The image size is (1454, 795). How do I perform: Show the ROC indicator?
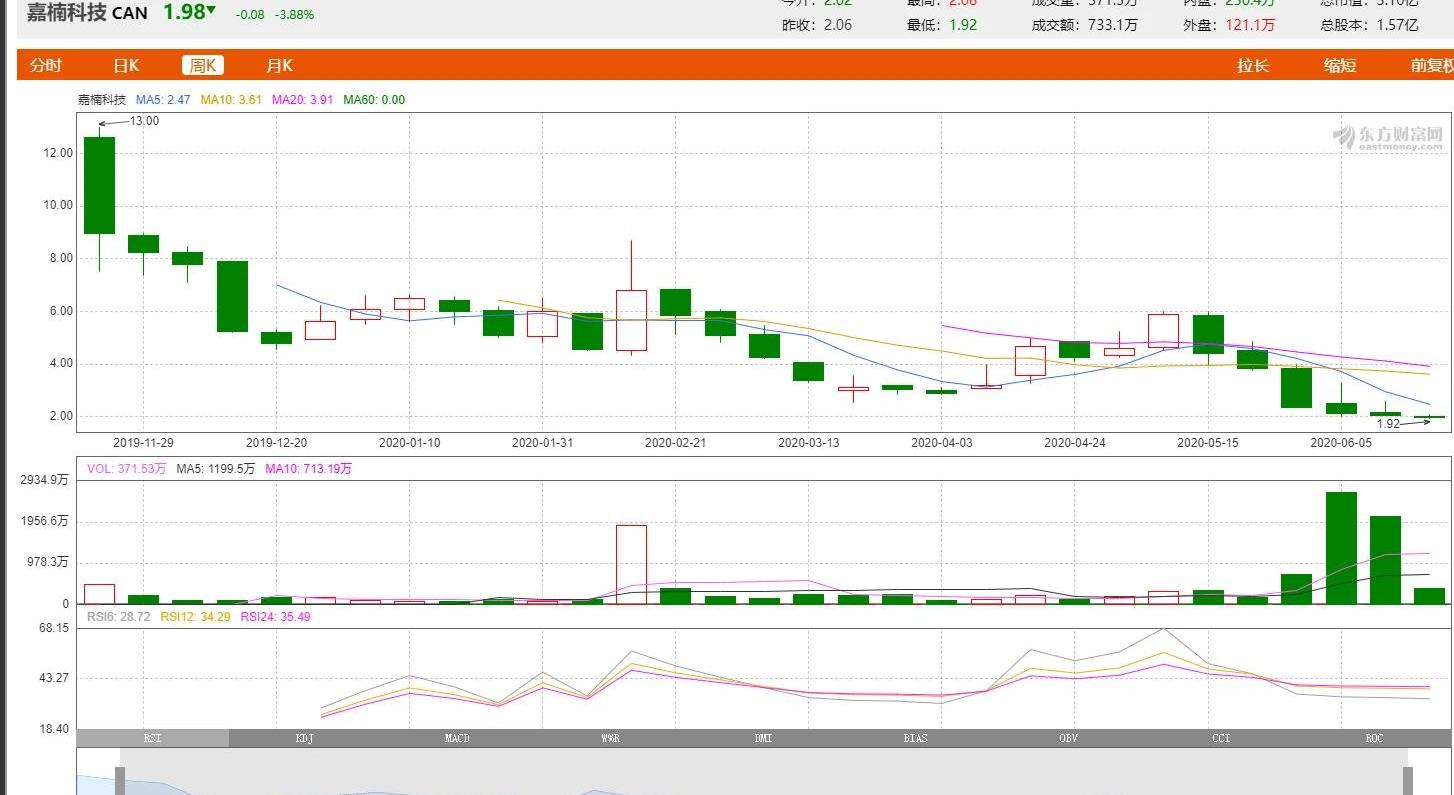coord(1374,738)
